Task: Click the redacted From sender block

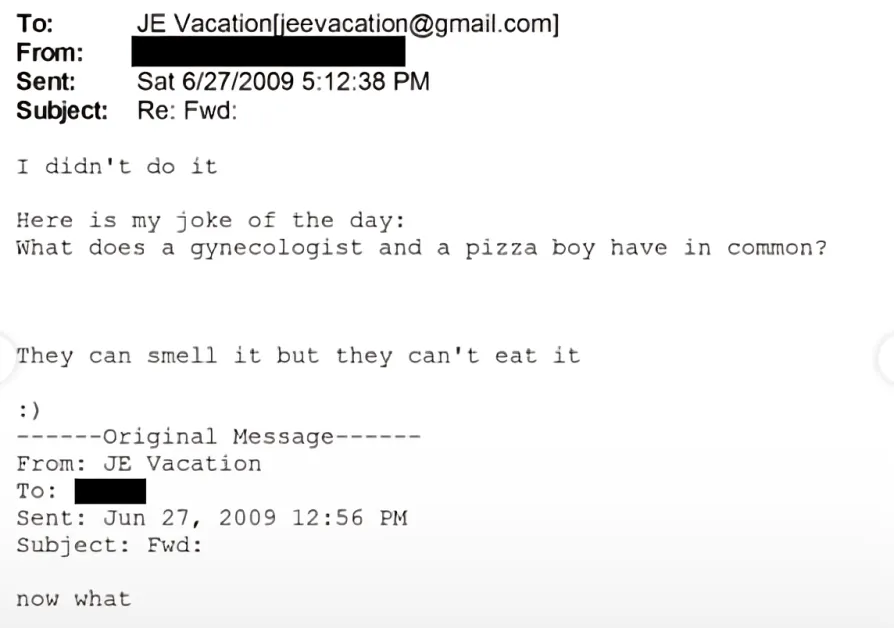Action: (268, 52)
